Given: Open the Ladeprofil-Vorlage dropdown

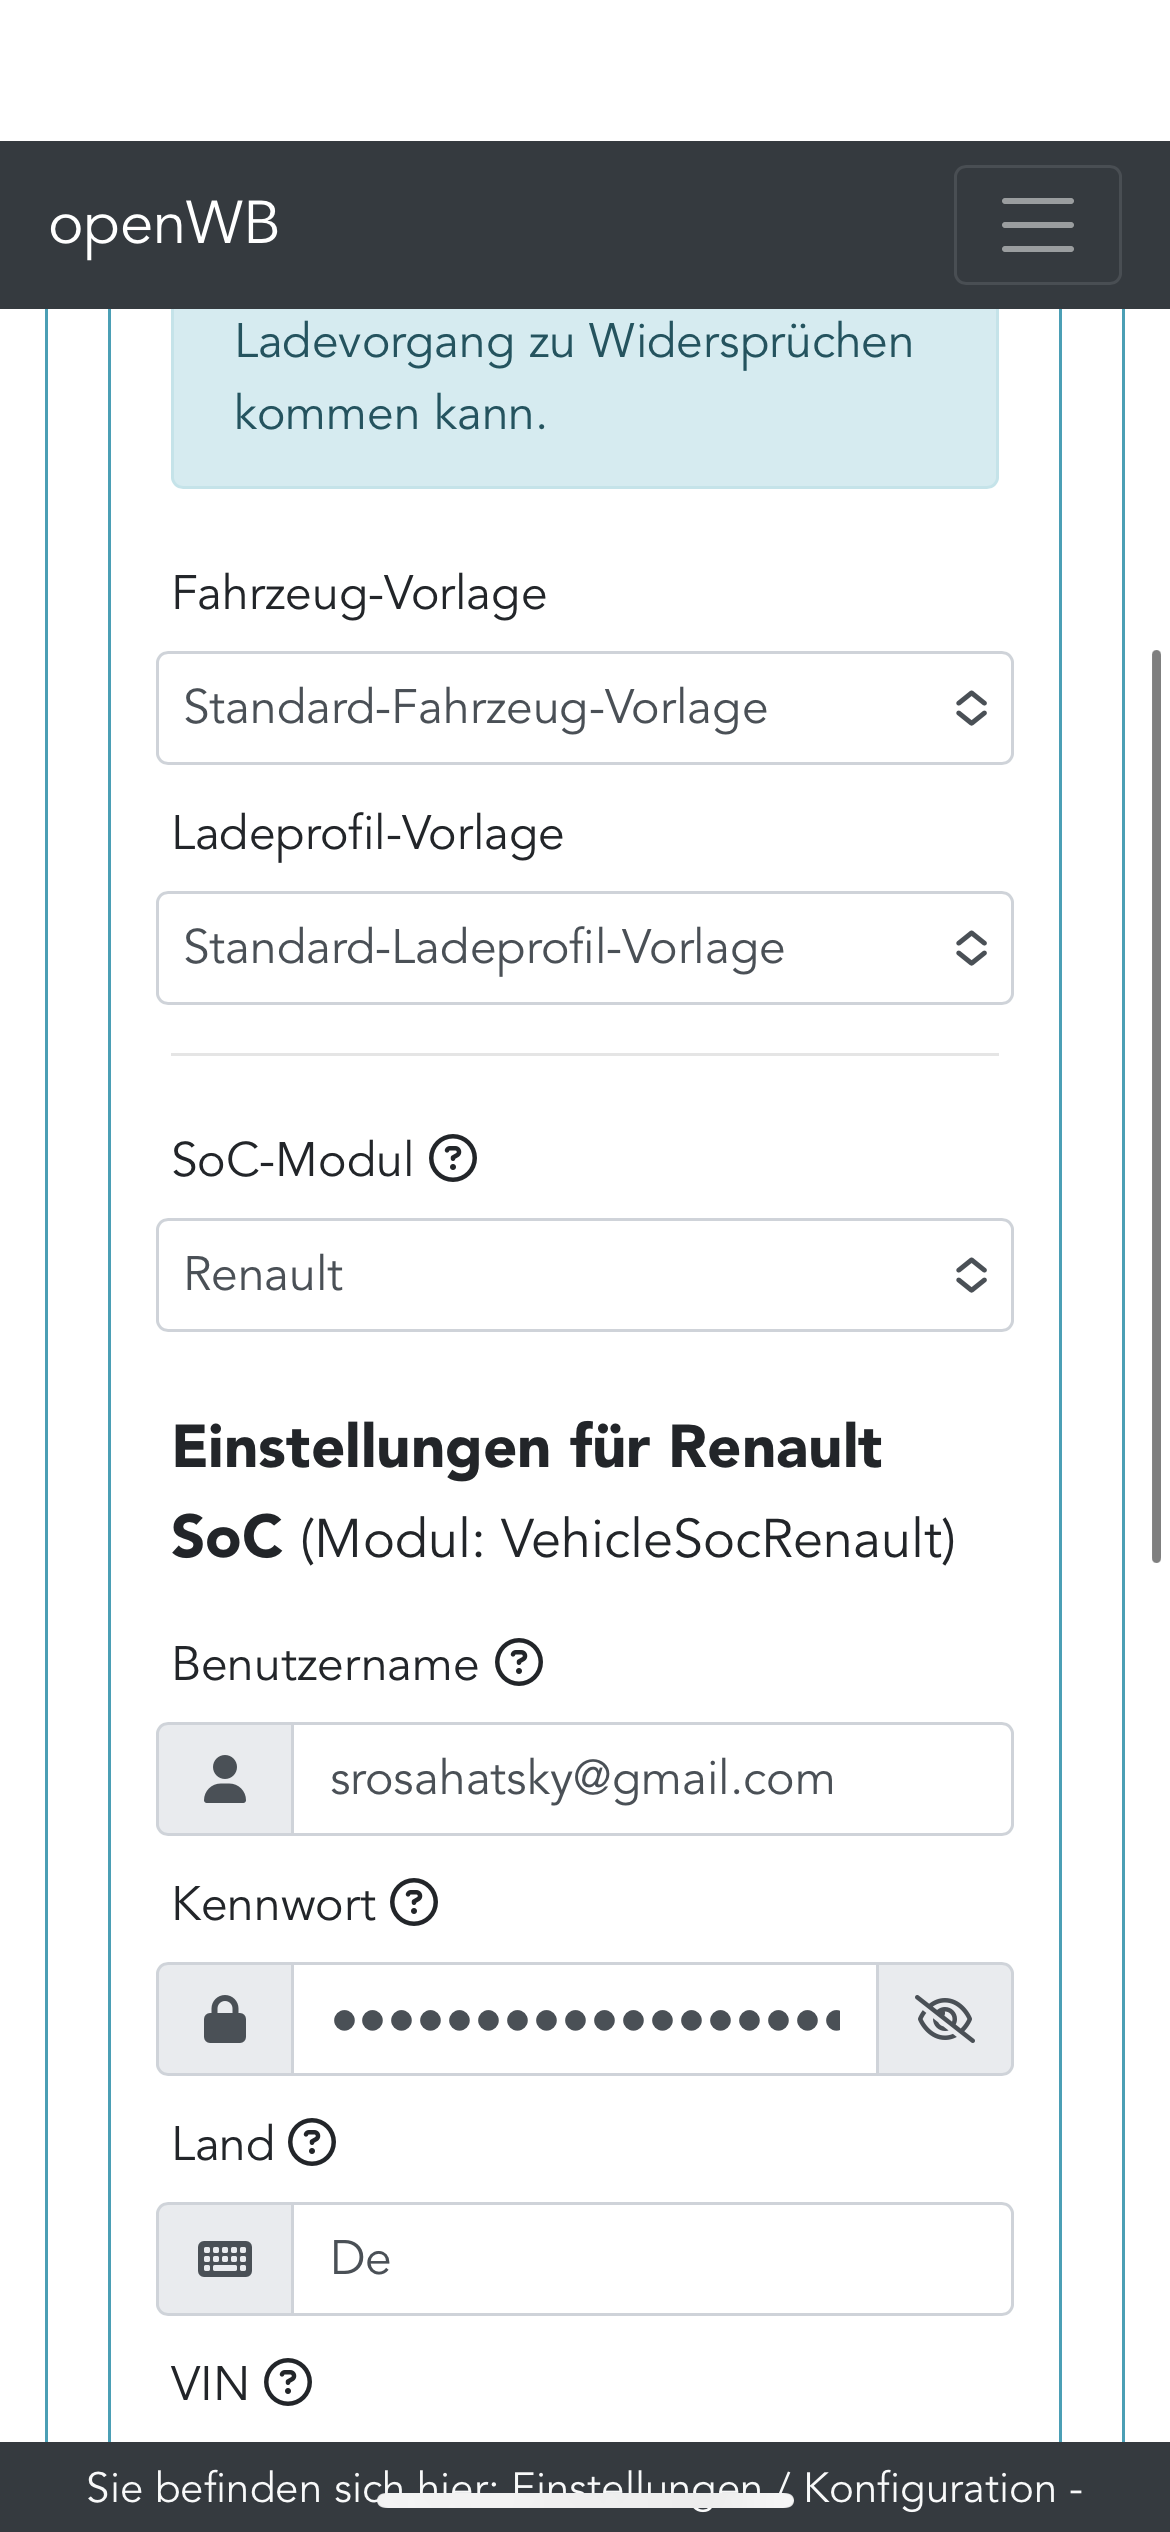Looking at the screenshot, I should [585, 948].
